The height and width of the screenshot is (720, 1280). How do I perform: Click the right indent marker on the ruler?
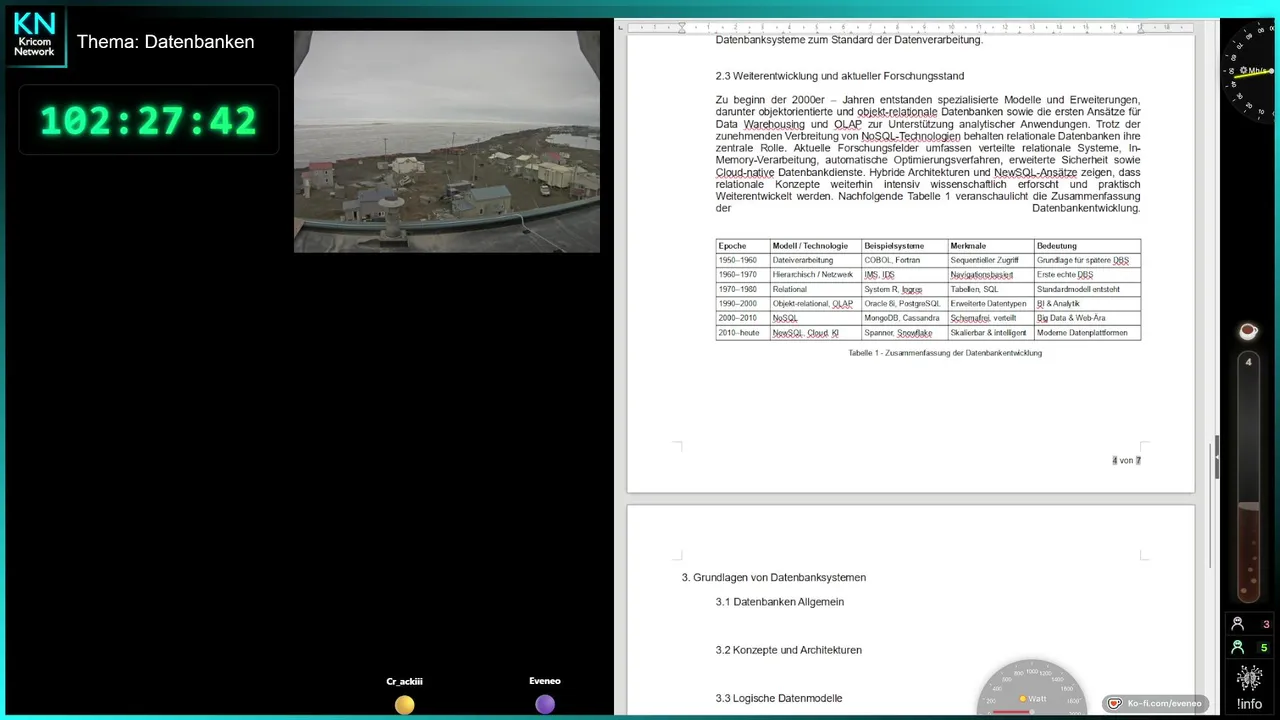tap(1140, 29)
